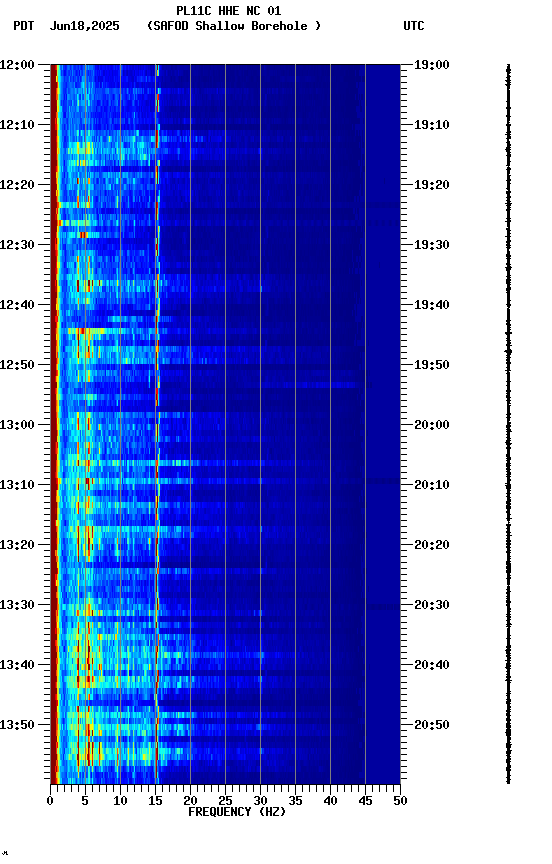Click the '20:20' UTC time label
Image resolution: width=552 pixels, height=864 pixels.
pyautogui.click(x=432, y=545)
